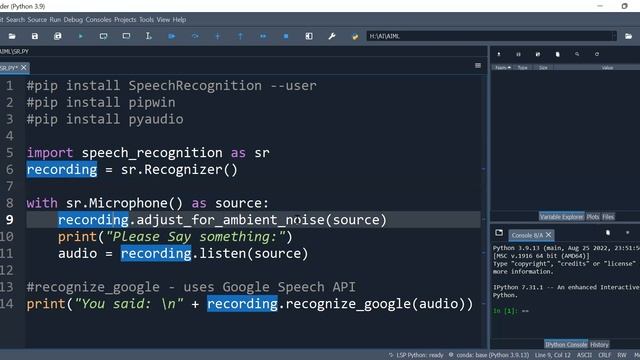Click CRLF line ending status
640x360 pixels.
[x=604, y=355]
